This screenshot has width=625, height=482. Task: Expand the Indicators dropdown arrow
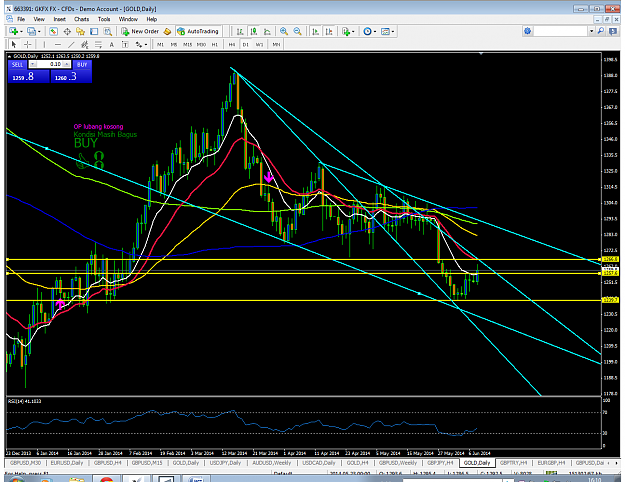coord(353,31)
